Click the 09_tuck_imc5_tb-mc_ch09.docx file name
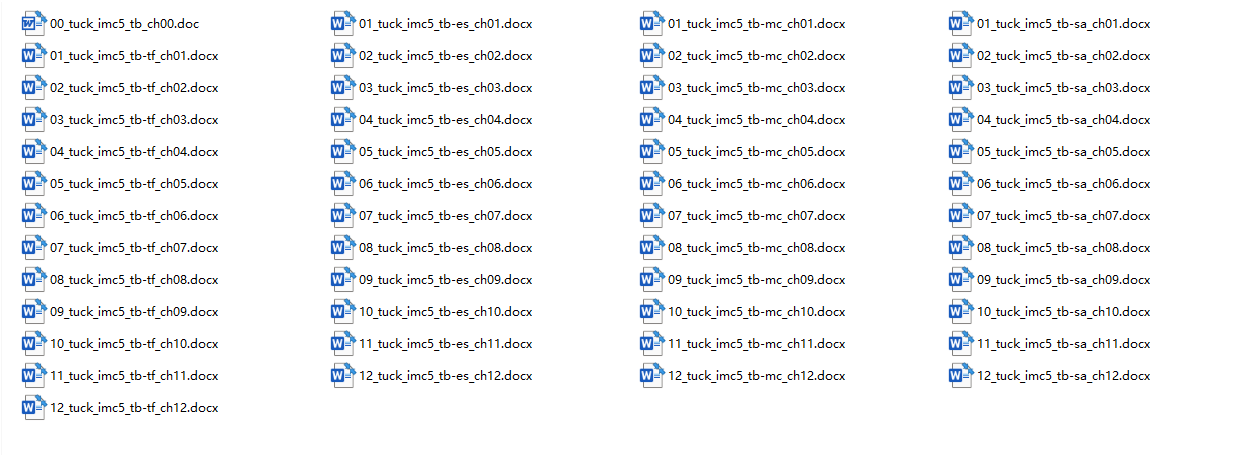Screen dimensions: 1254x455 [757, 280]
